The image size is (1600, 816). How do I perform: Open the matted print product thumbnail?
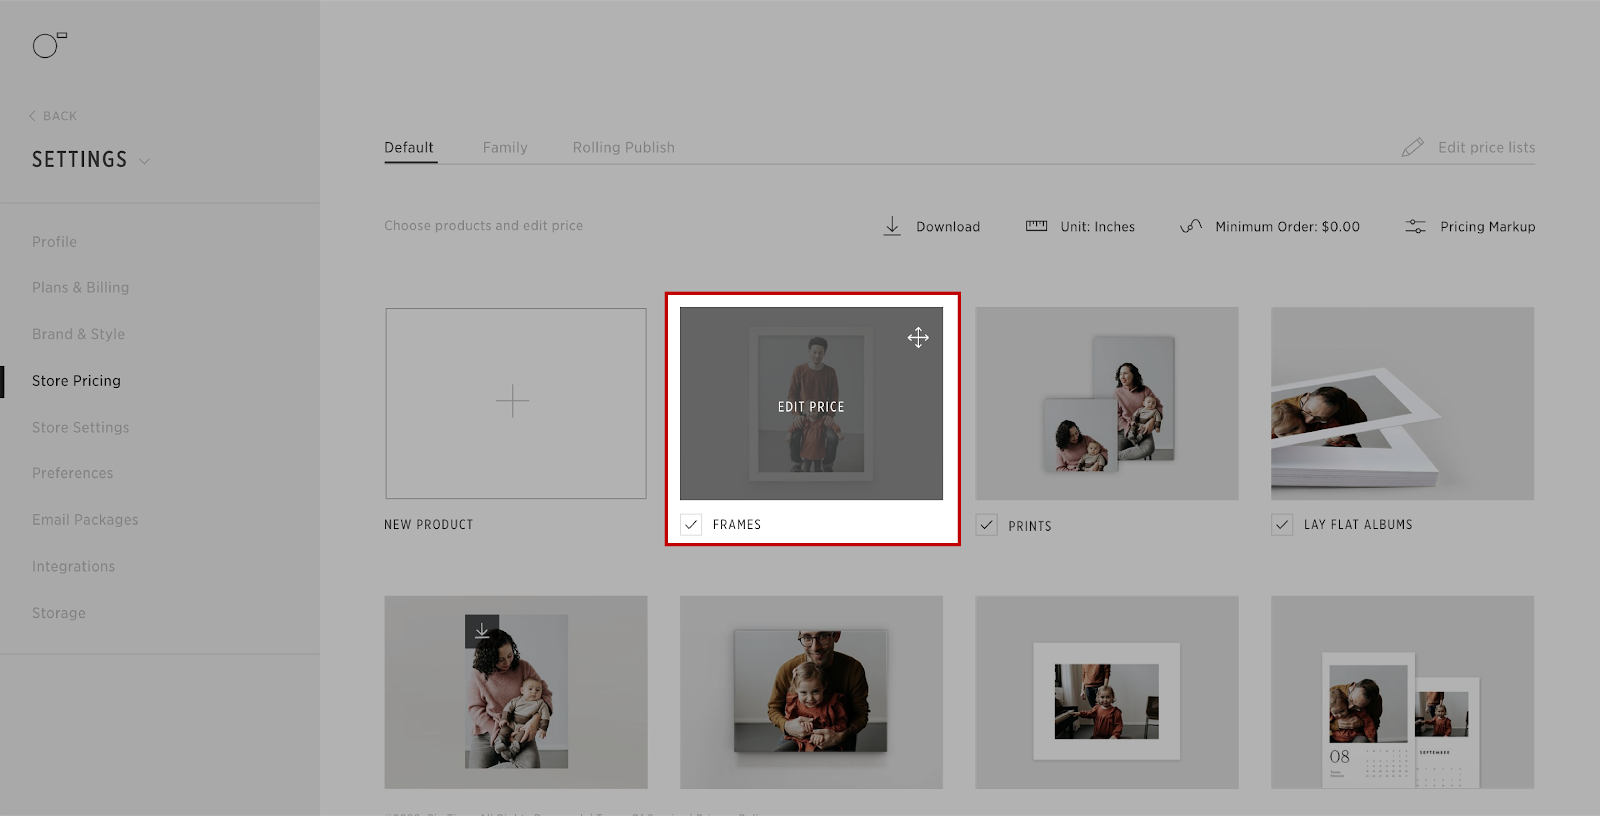[x=1107, y=692]
